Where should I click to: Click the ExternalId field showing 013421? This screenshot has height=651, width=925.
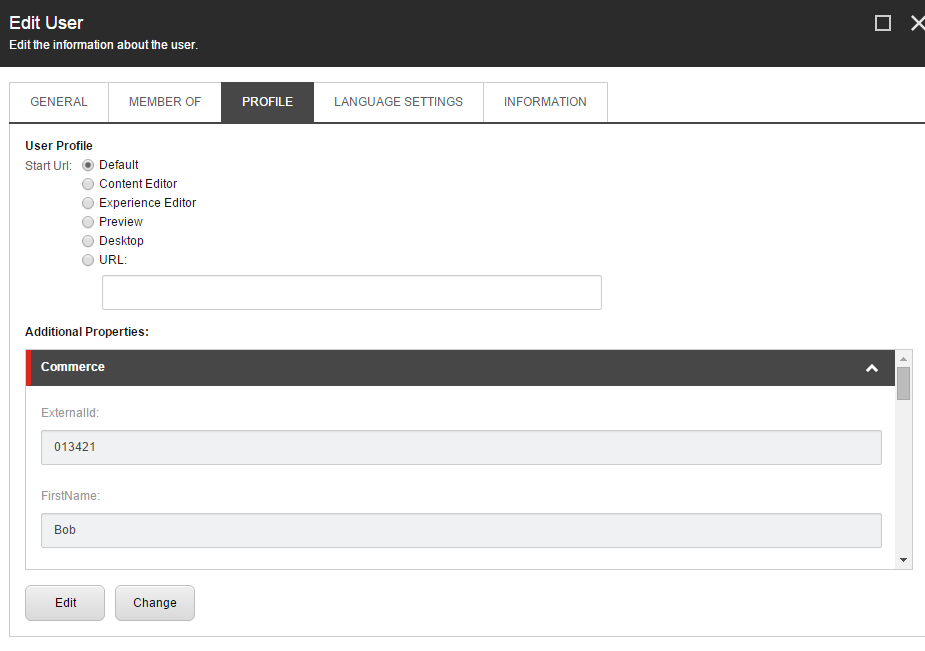click(461, 448)
